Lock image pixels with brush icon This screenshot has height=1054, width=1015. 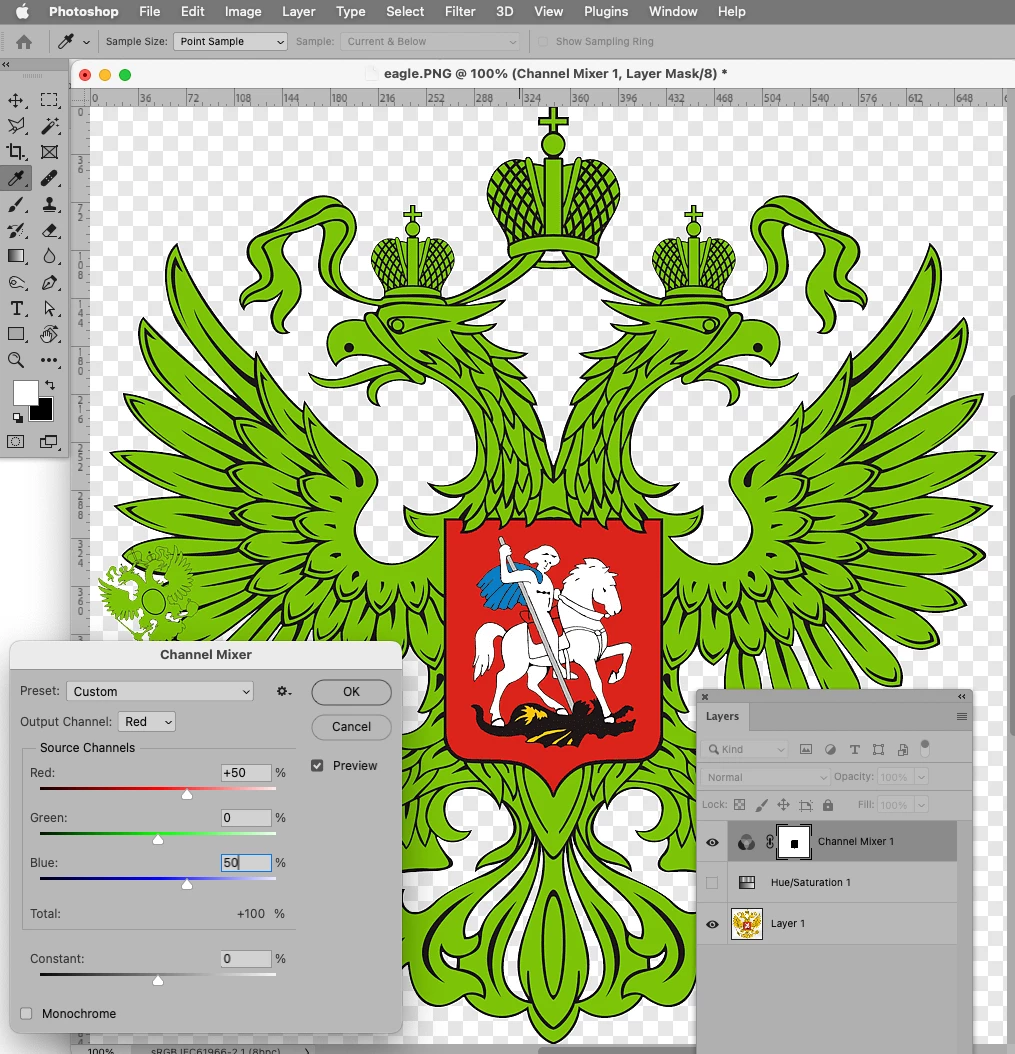[762, 805]
